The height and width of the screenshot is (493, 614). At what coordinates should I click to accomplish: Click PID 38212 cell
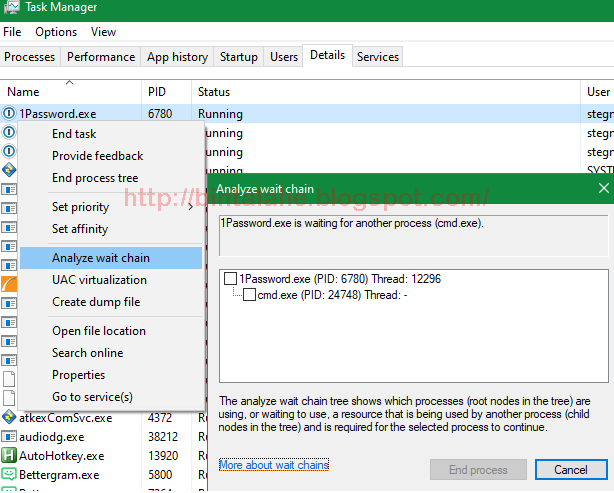163,437
